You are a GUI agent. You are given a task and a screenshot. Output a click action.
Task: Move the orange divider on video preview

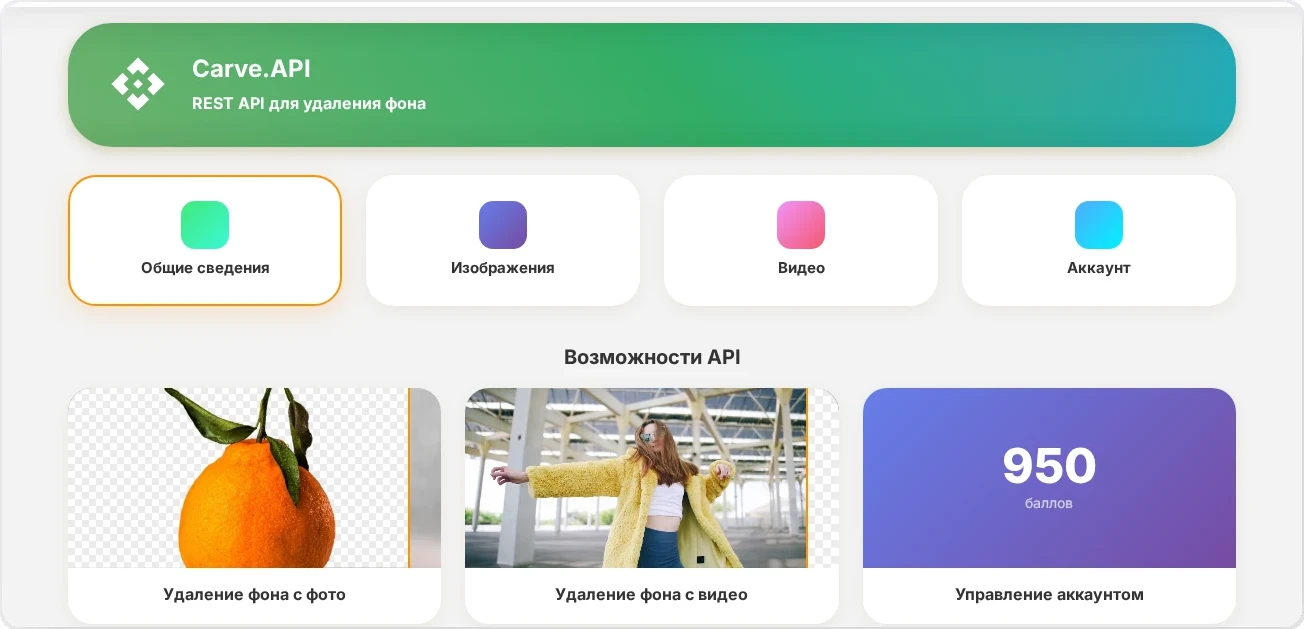(806, 478)
